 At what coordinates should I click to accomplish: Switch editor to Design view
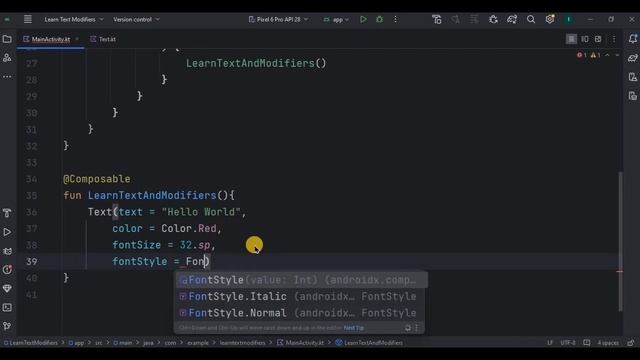click(598, 39)
